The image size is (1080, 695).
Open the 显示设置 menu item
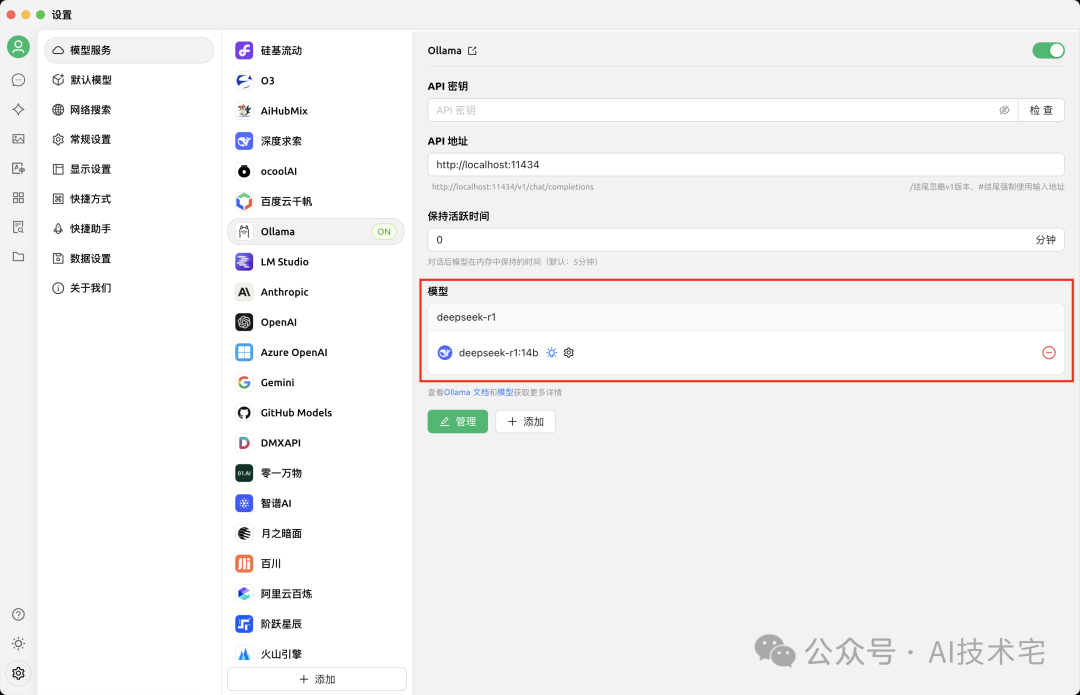[129, 169]
